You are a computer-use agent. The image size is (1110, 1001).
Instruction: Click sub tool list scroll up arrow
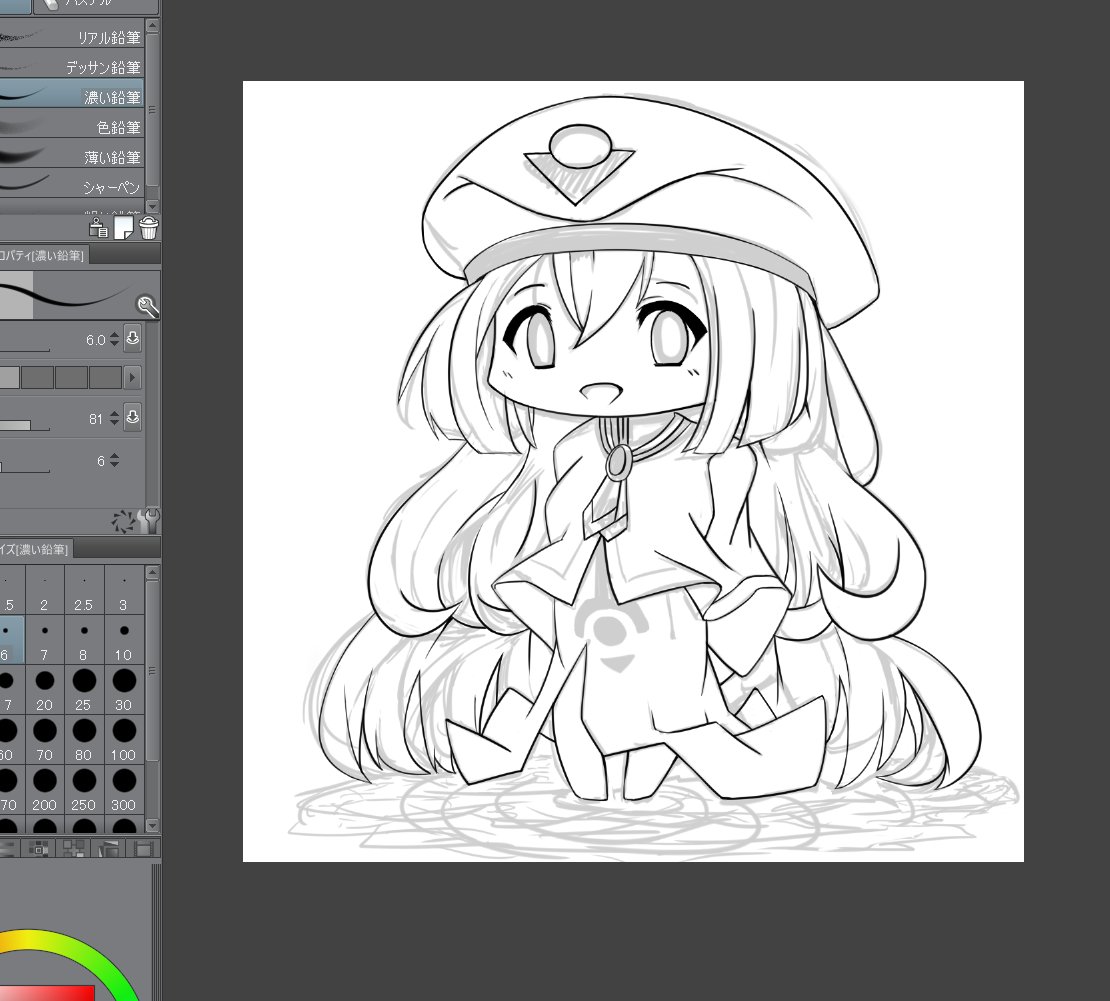(152, 26)
